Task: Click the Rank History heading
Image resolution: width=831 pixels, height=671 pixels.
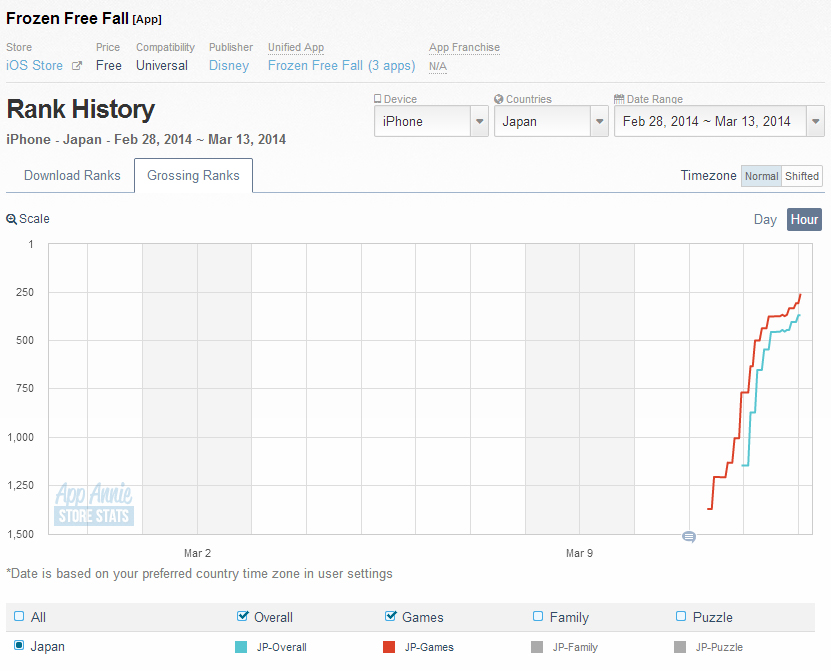Action: coord(81,109)
